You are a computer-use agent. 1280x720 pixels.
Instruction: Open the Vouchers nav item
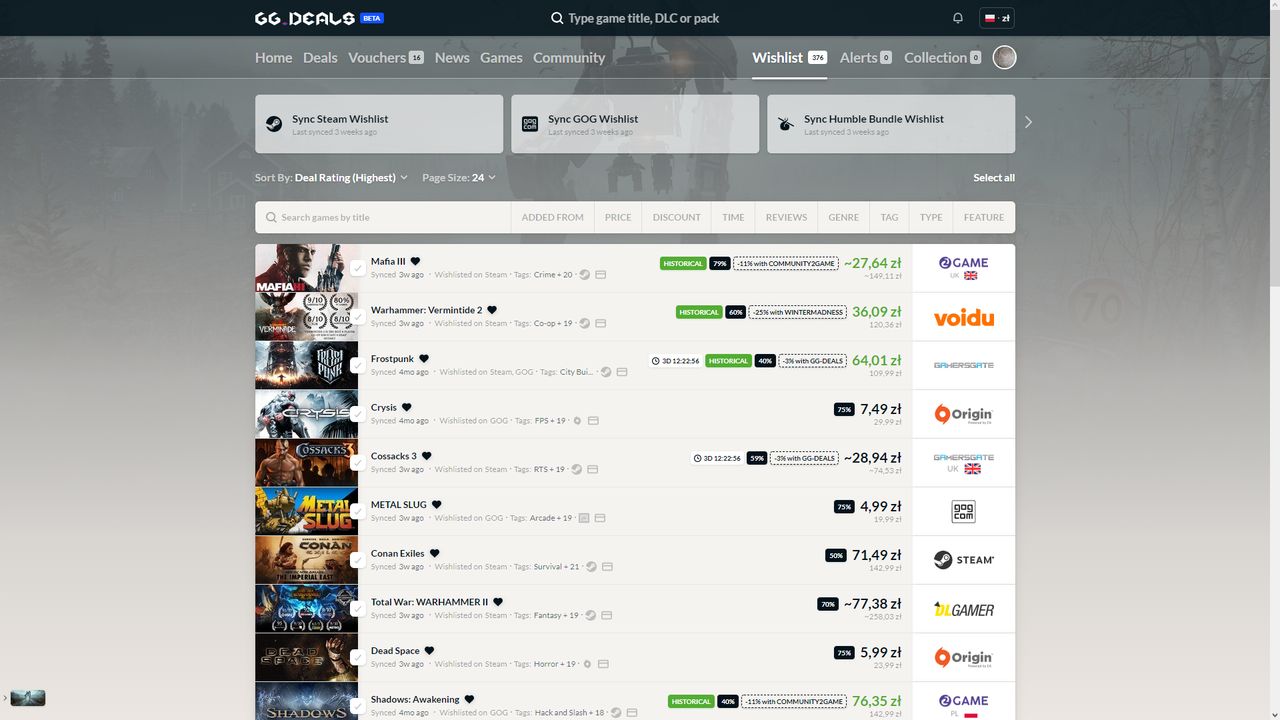point(386,57)
